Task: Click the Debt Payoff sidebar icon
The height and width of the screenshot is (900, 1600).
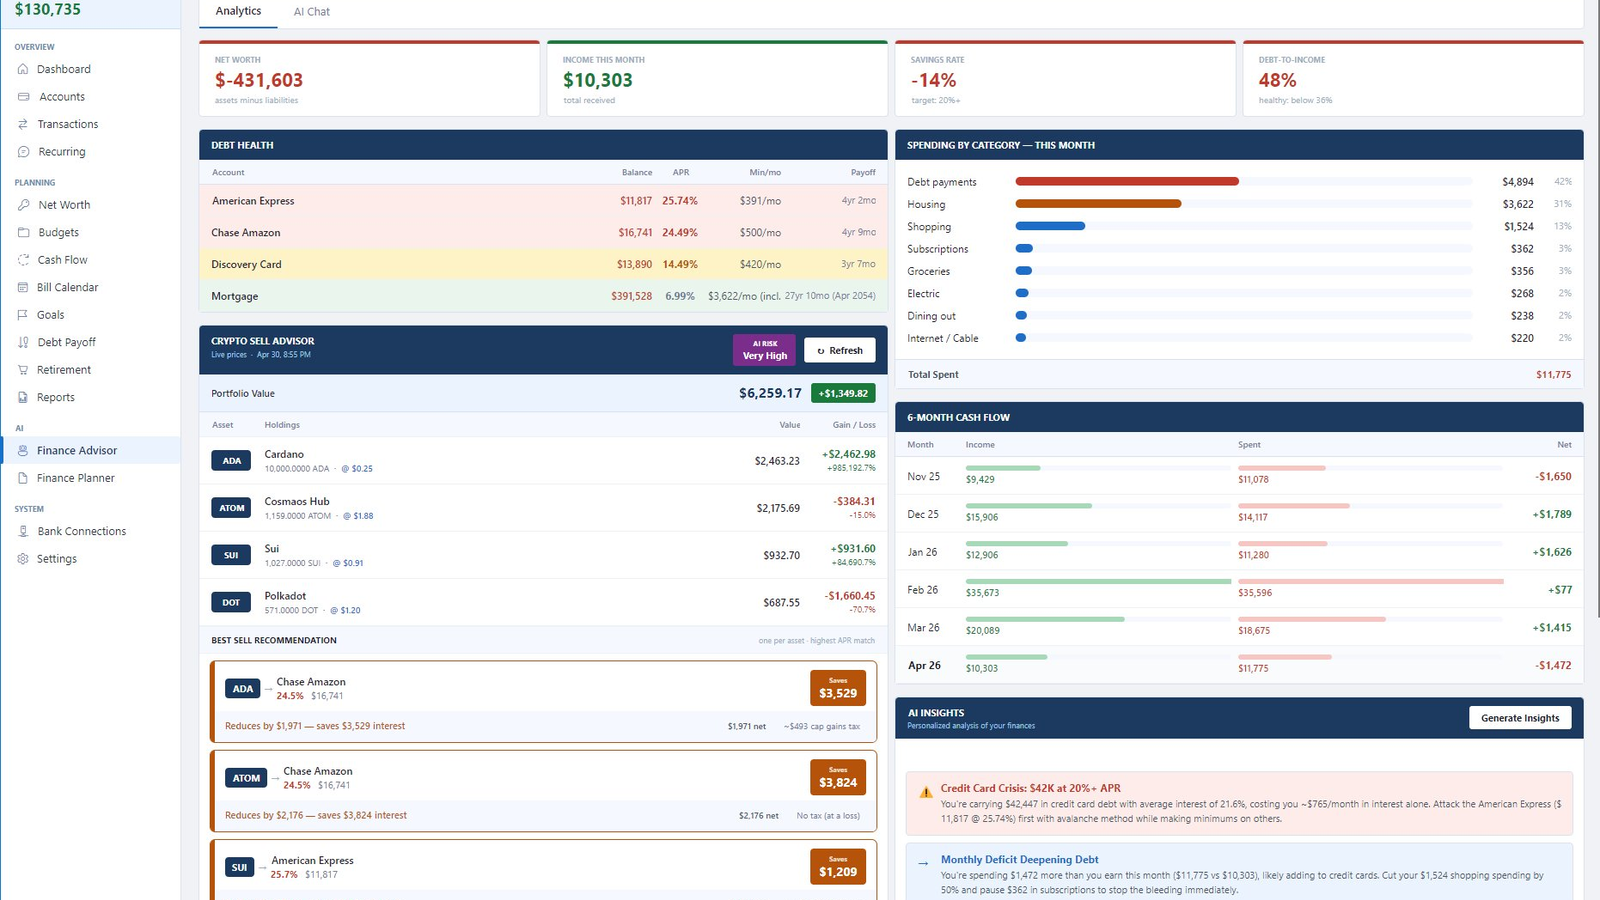Action: 23,342
